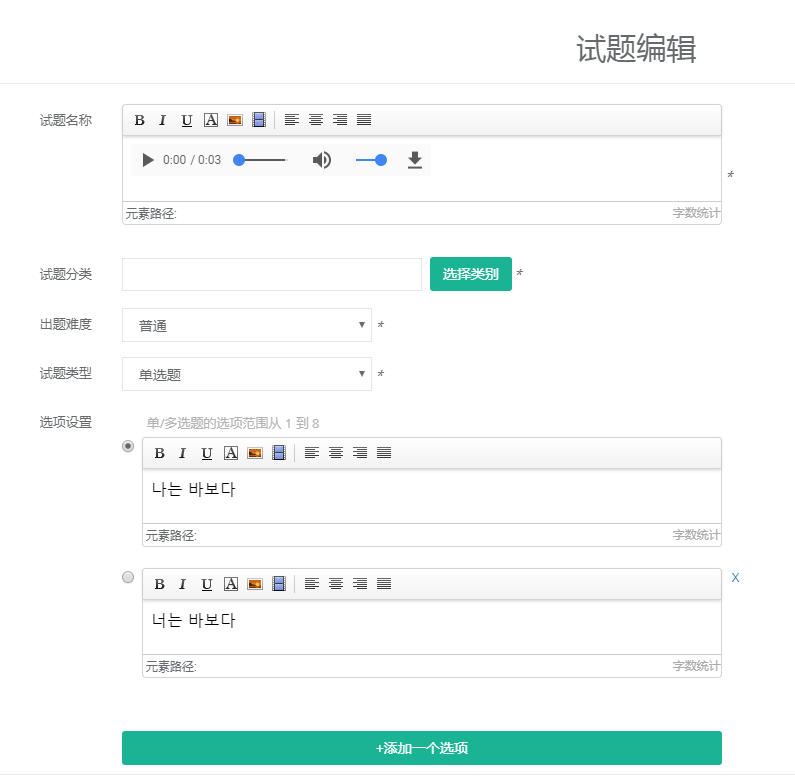795x779 pixels.
Task: Toggle italic in 너는 바보다 option editor
Action: 183,584
